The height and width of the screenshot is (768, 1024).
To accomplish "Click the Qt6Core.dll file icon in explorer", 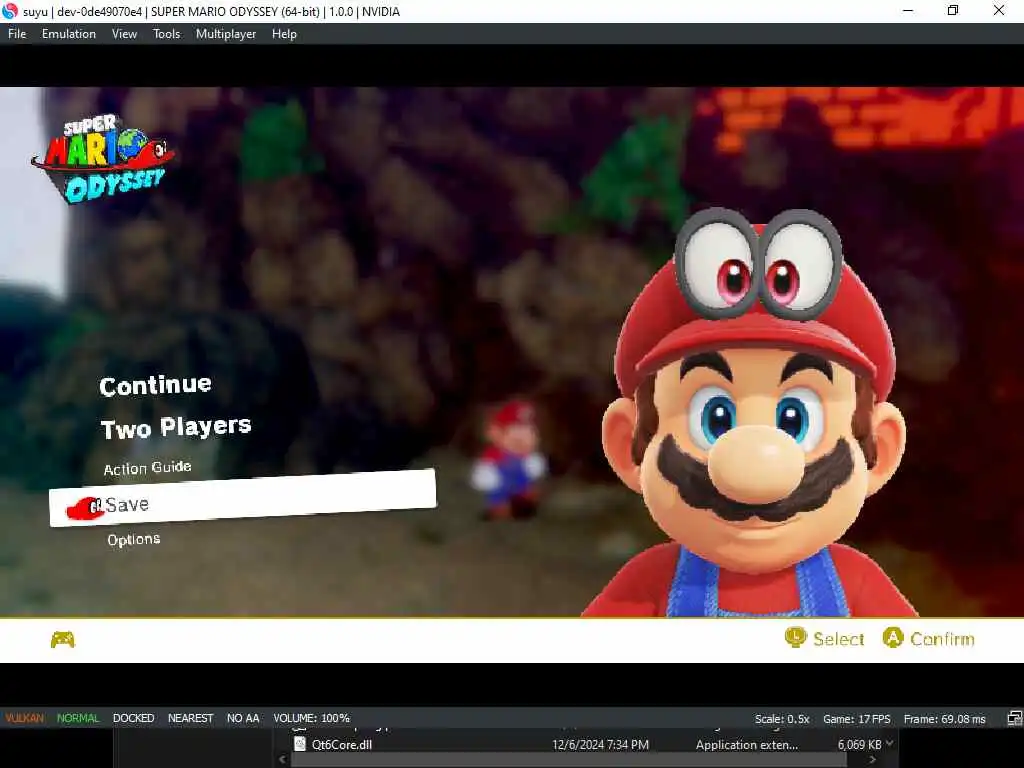I will 300,744.
